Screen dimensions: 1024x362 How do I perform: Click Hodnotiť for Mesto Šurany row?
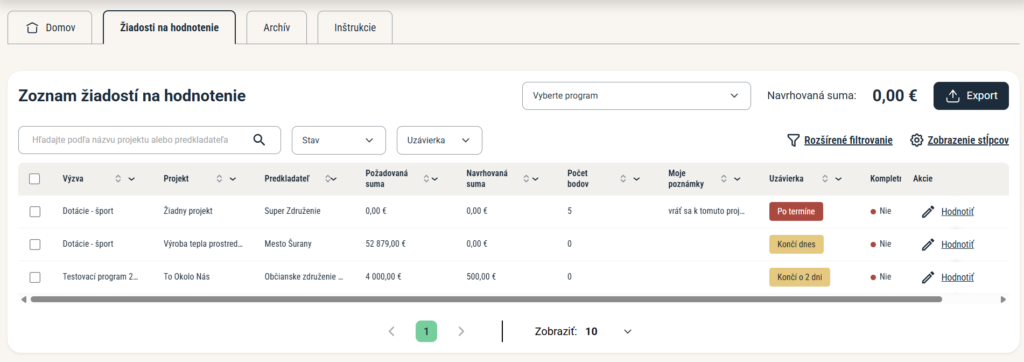tap(957, 244)
